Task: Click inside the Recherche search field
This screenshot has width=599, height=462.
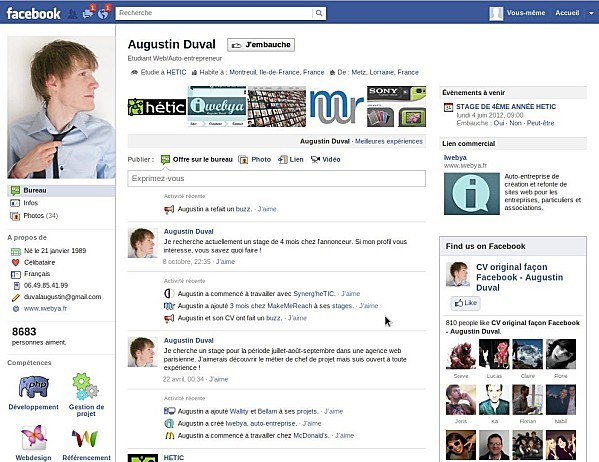Action: [x=214, y=13]
